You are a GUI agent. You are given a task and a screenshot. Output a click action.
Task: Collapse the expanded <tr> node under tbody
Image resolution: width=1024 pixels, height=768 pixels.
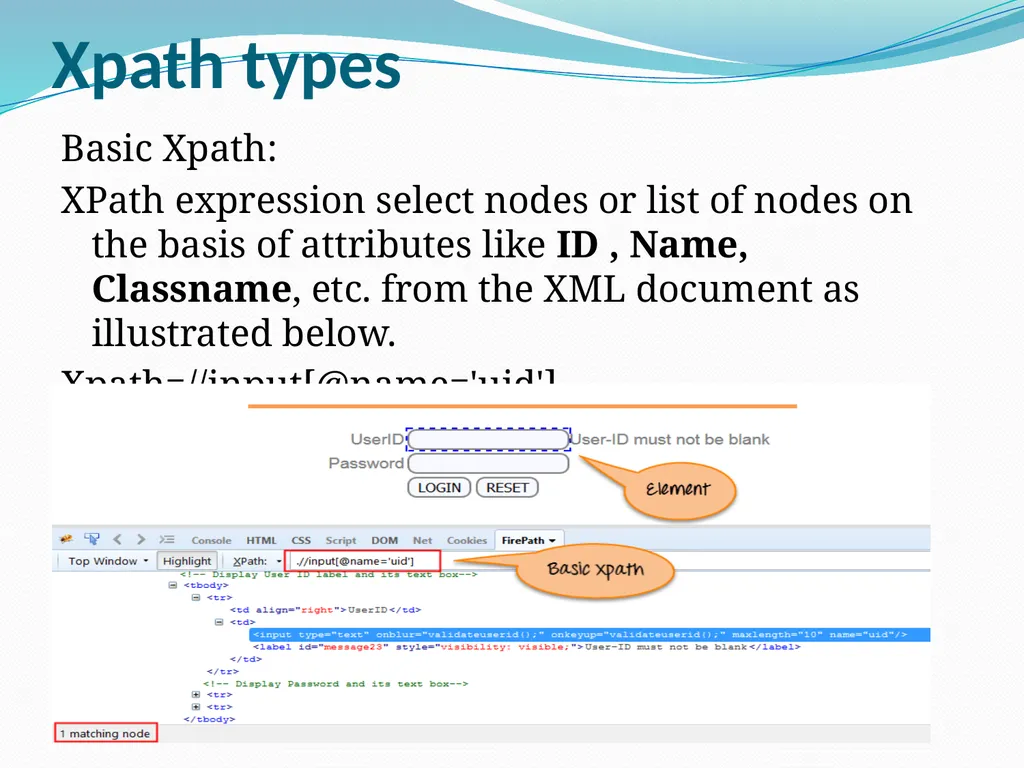pyautogui.click(x=196, y=598)
